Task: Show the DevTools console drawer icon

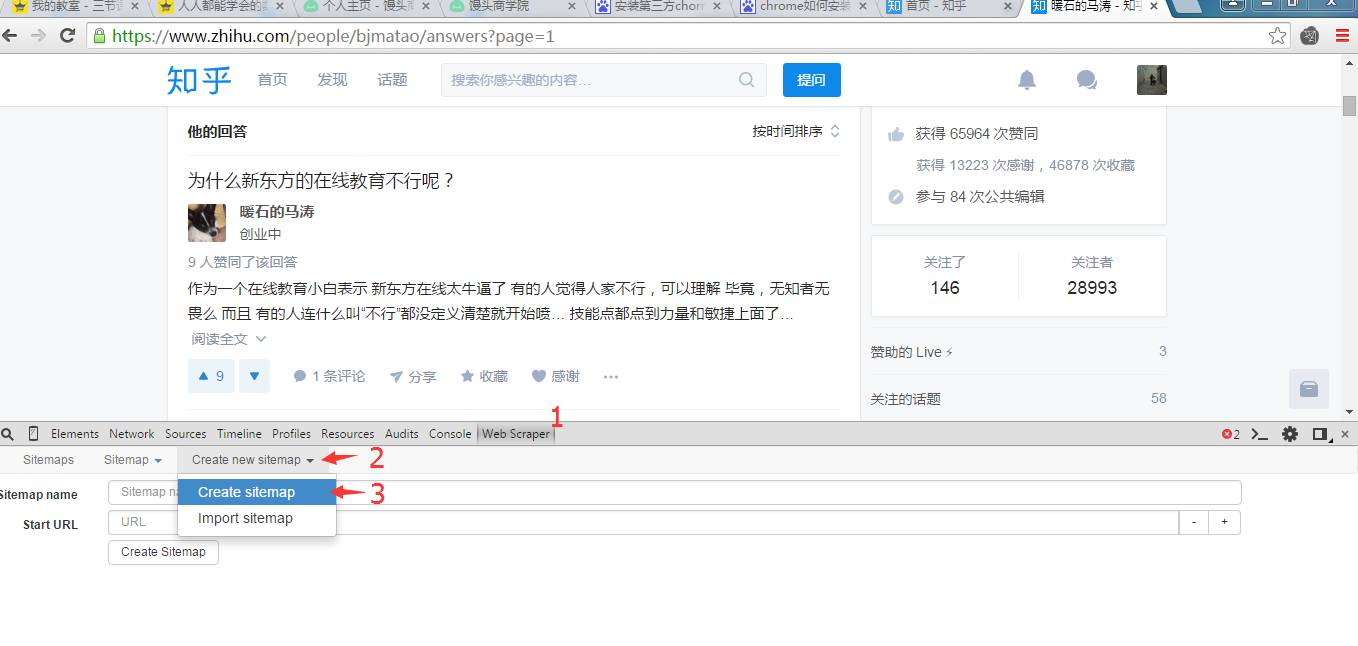Action: pyautogui.click(x=1260, y=434)
